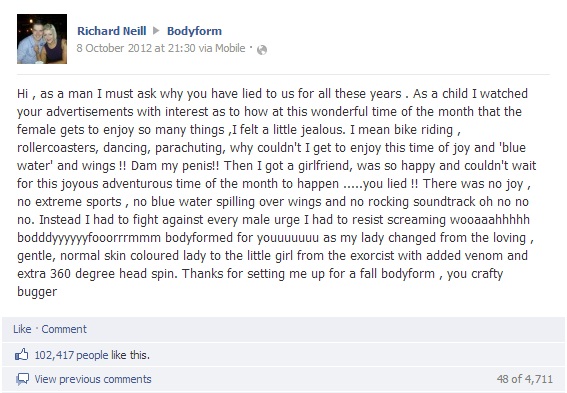
Task: Click the '48 of 4,711' comment counter
Action: (x=525, y=379)
